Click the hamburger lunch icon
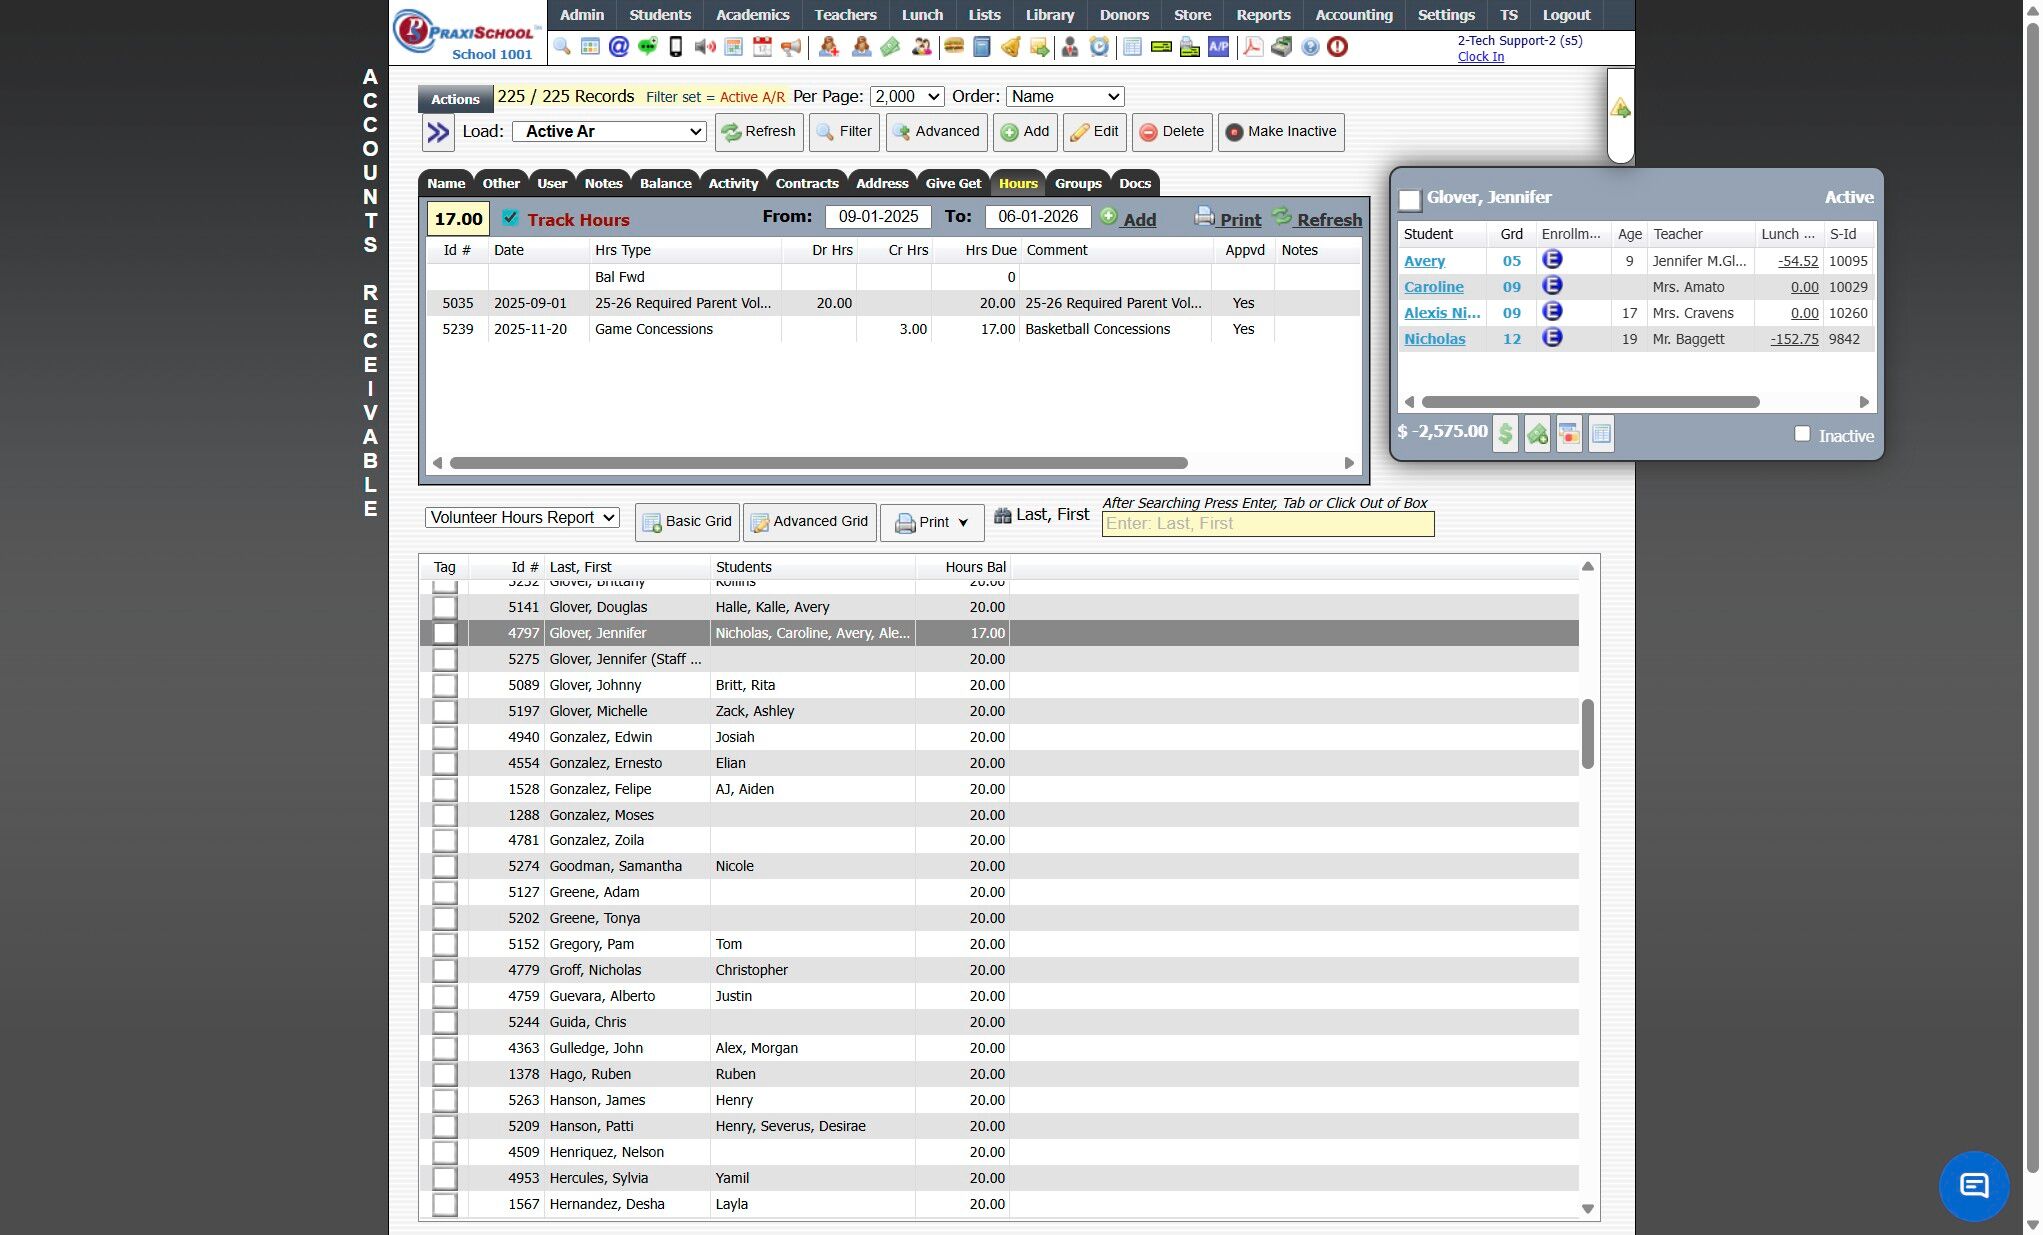The height and width of the screenshot is (1235, 2043). point(953,47)
